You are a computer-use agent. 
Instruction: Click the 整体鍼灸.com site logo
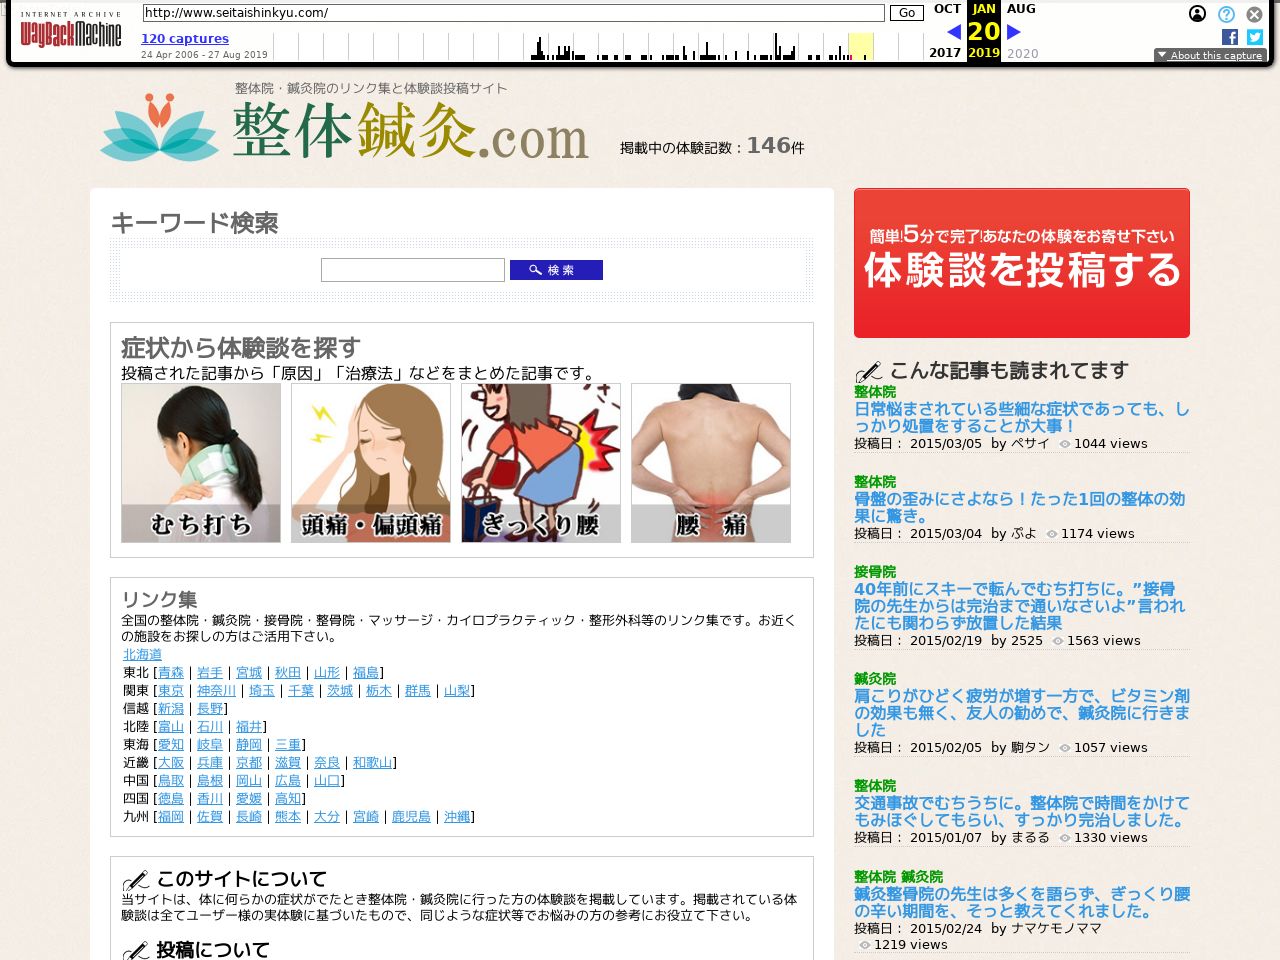345,130
